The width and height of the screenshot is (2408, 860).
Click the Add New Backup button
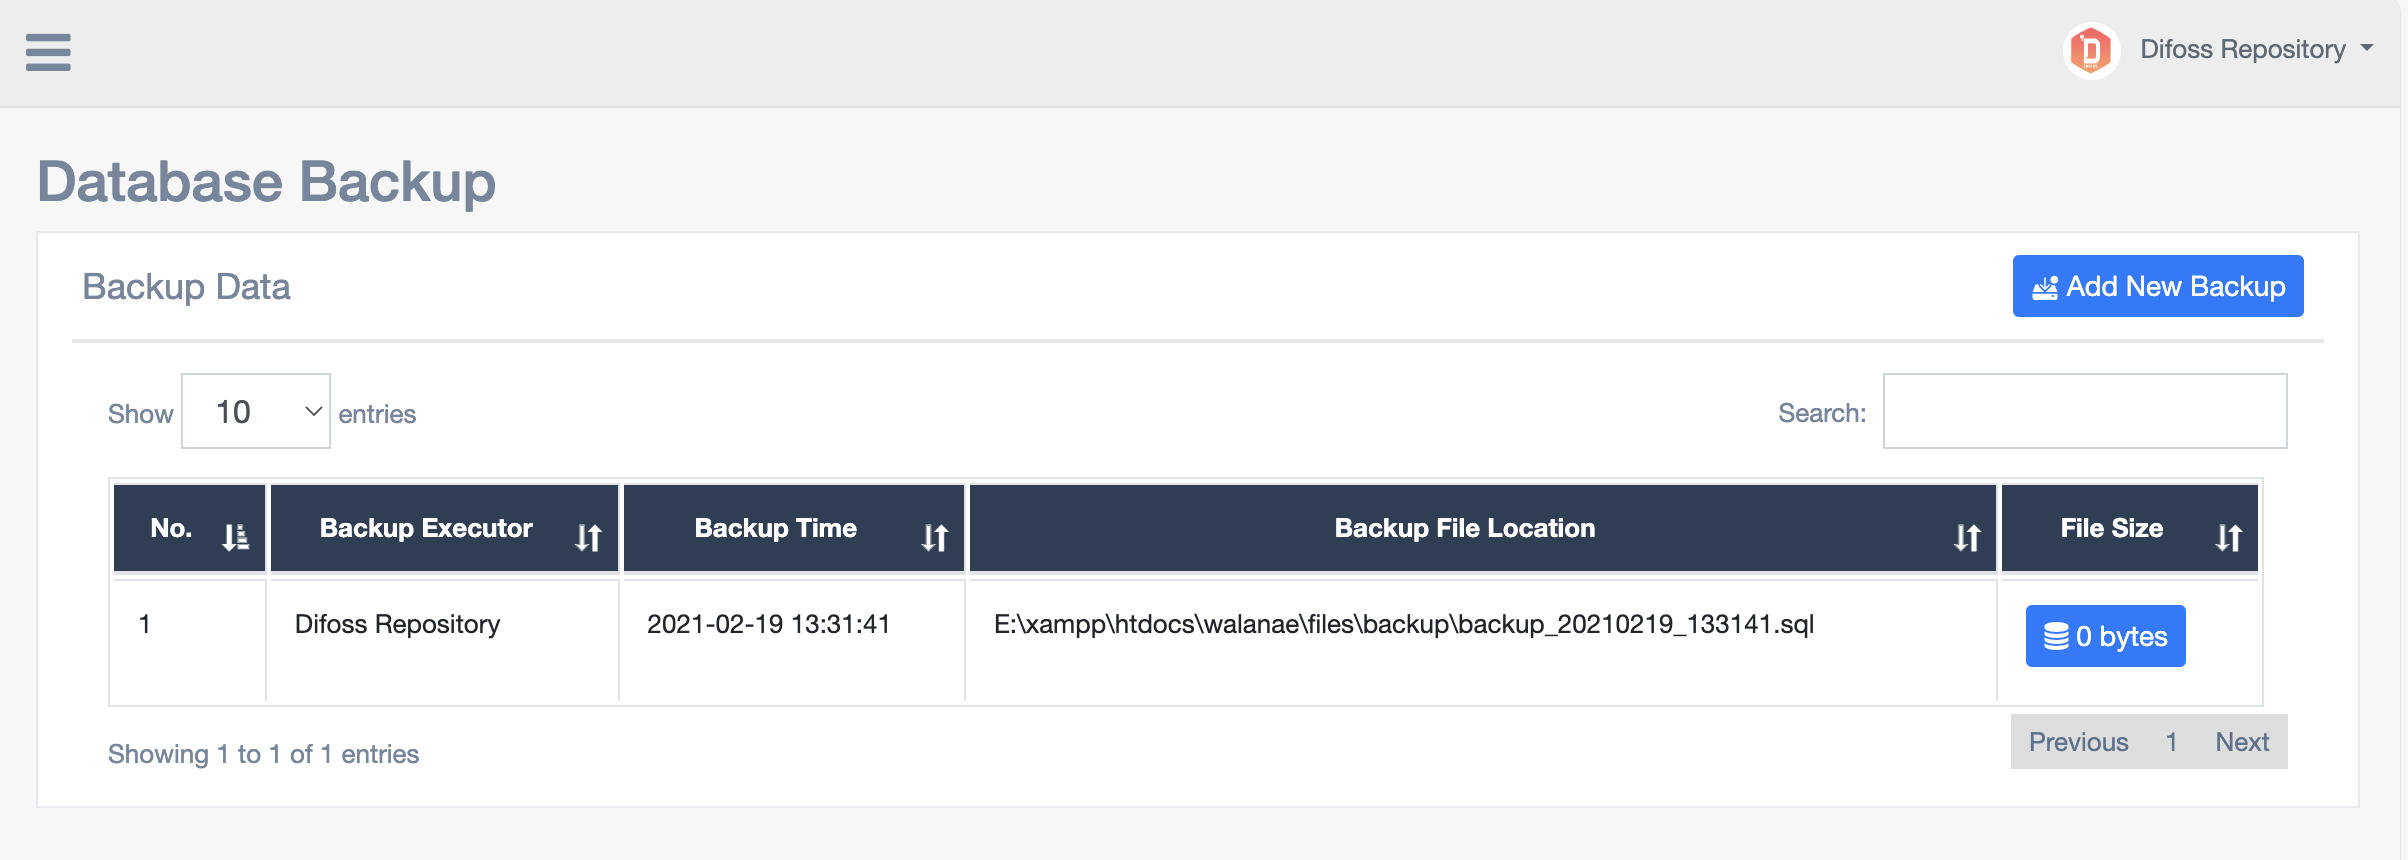[2158, 286]
